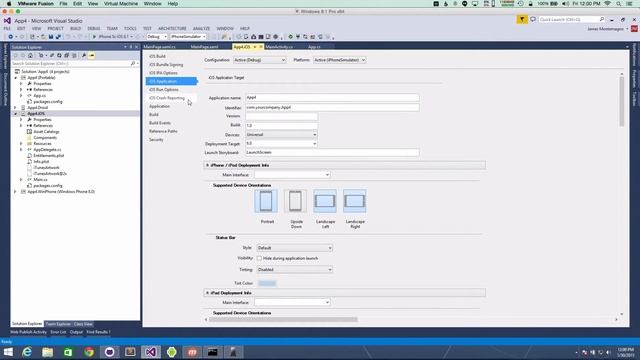Open the Tinting Disabled dropdown
Image resolution: width=640 pixels, height=360 pixels.
[294, 269]
